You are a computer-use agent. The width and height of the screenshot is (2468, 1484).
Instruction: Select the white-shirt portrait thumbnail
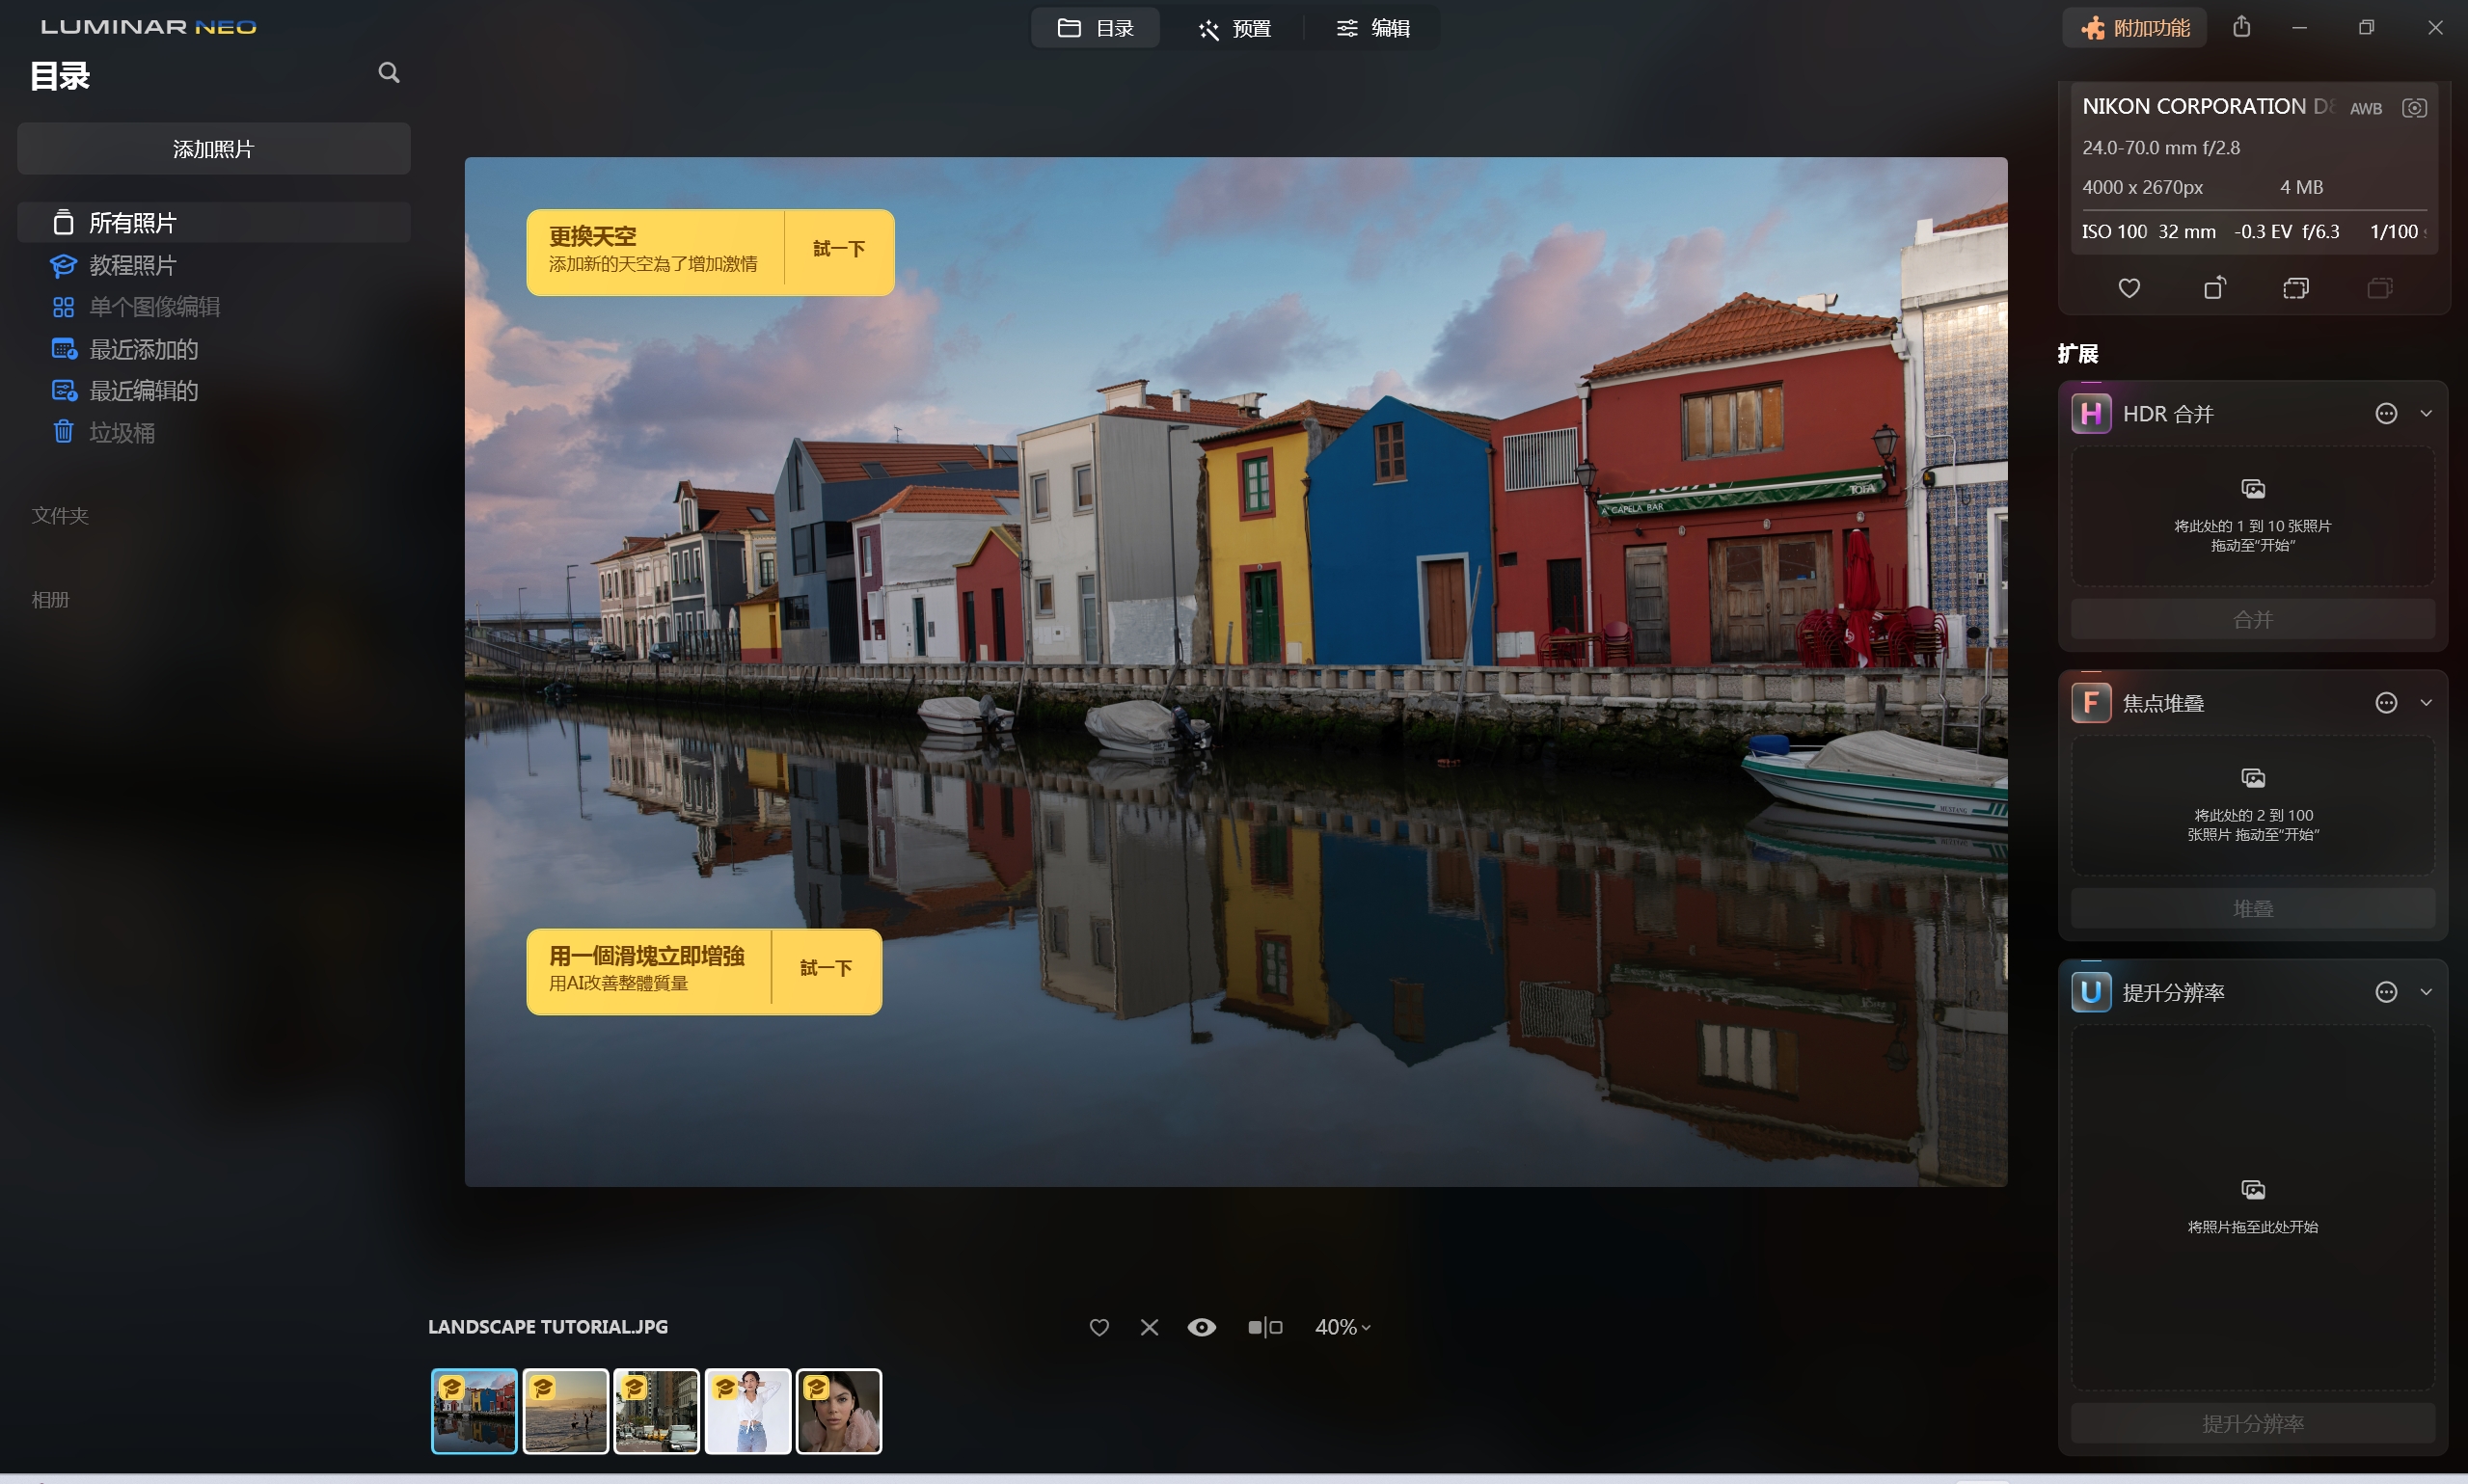[x=747, y=1411]
